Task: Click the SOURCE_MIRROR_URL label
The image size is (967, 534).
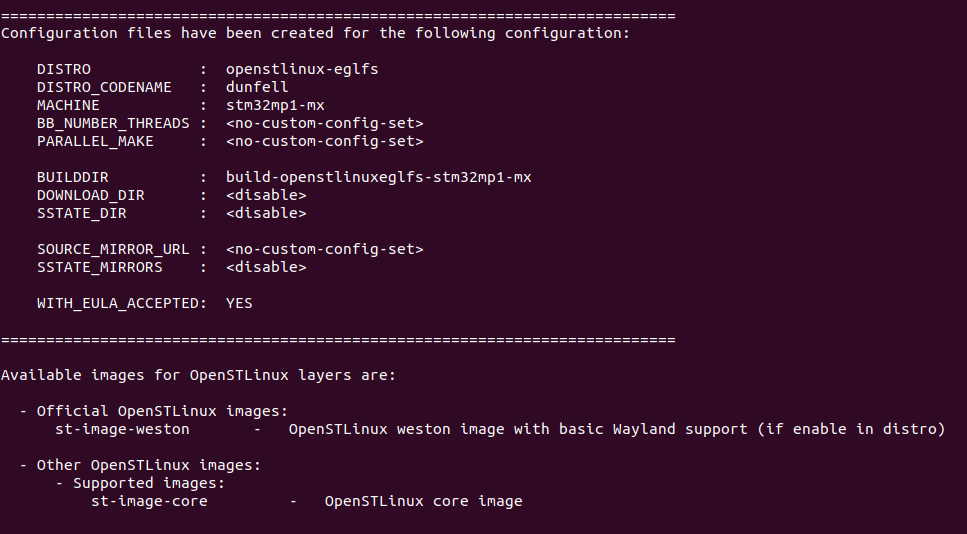Action: pos(113,250)
